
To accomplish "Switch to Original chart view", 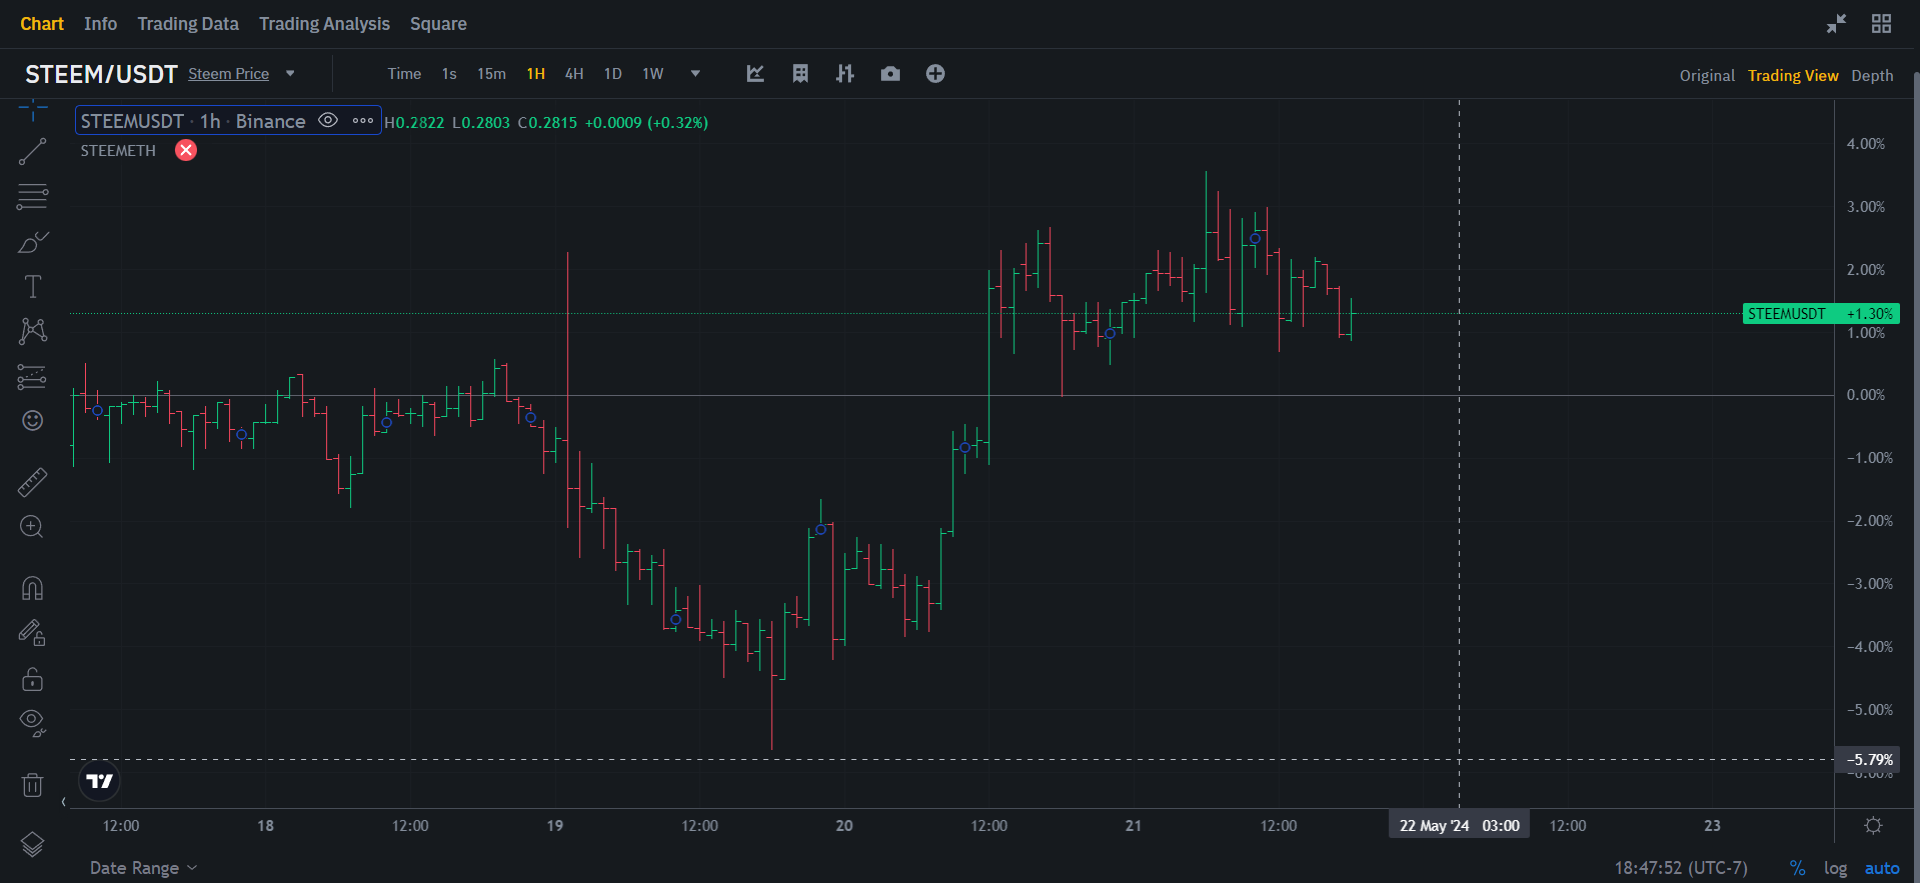I will [x=1707, y=76].
